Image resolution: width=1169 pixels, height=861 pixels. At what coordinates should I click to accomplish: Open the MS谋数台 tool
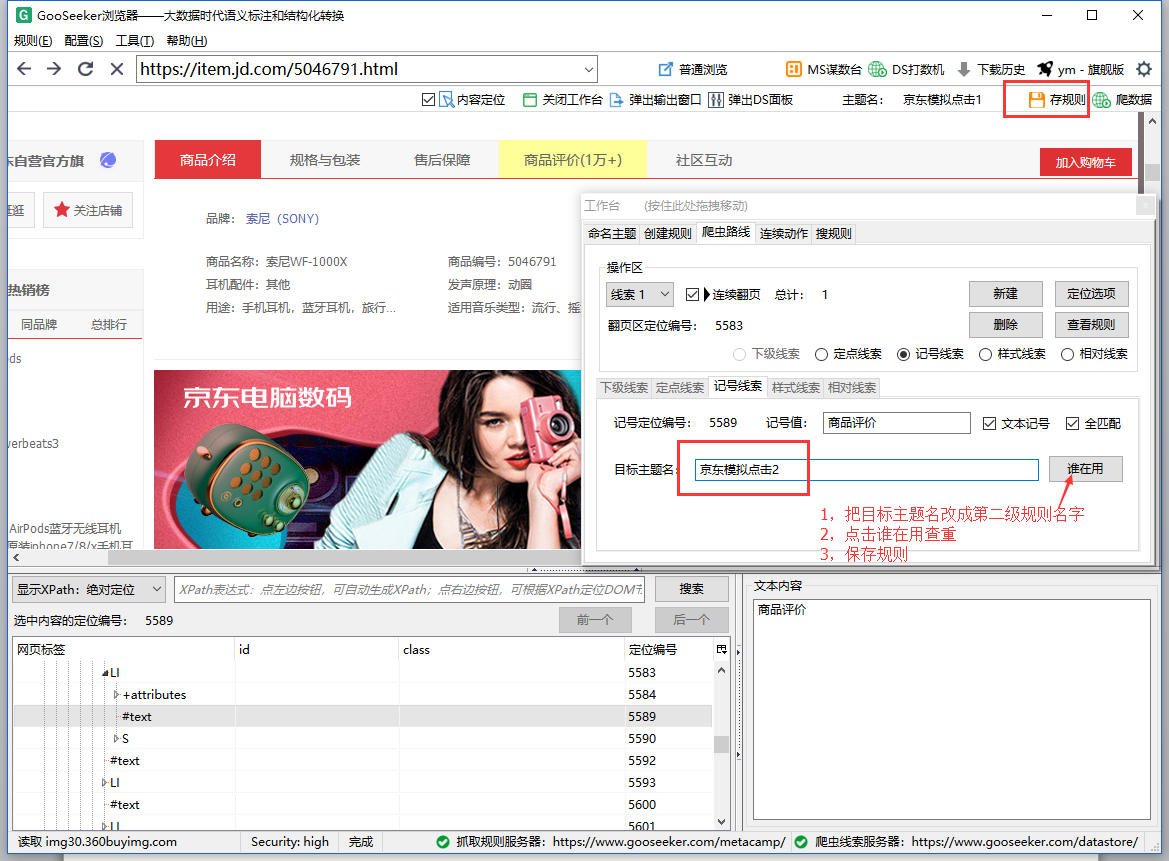point(823,69)
